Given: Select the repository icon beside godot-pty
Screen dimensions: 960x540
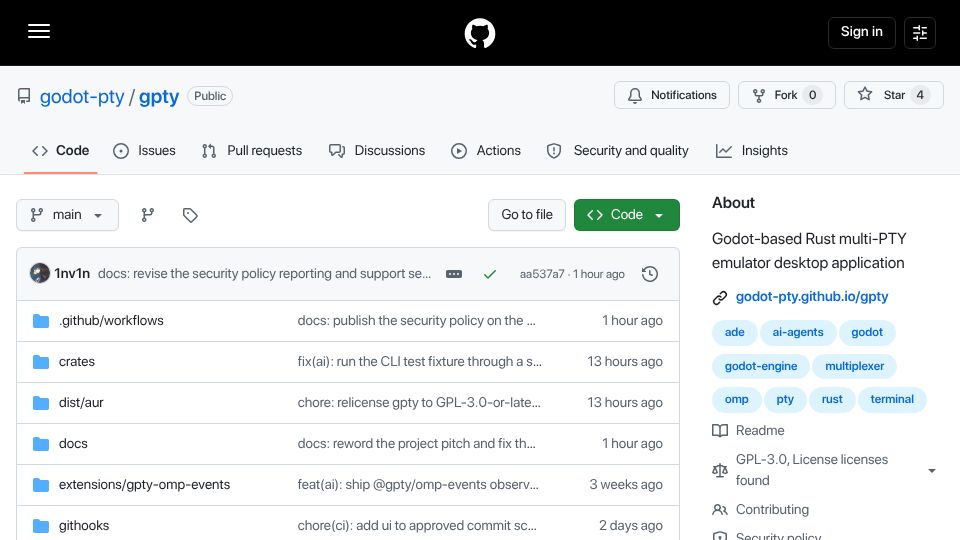Looking at the screenshot, I should 24,96.
